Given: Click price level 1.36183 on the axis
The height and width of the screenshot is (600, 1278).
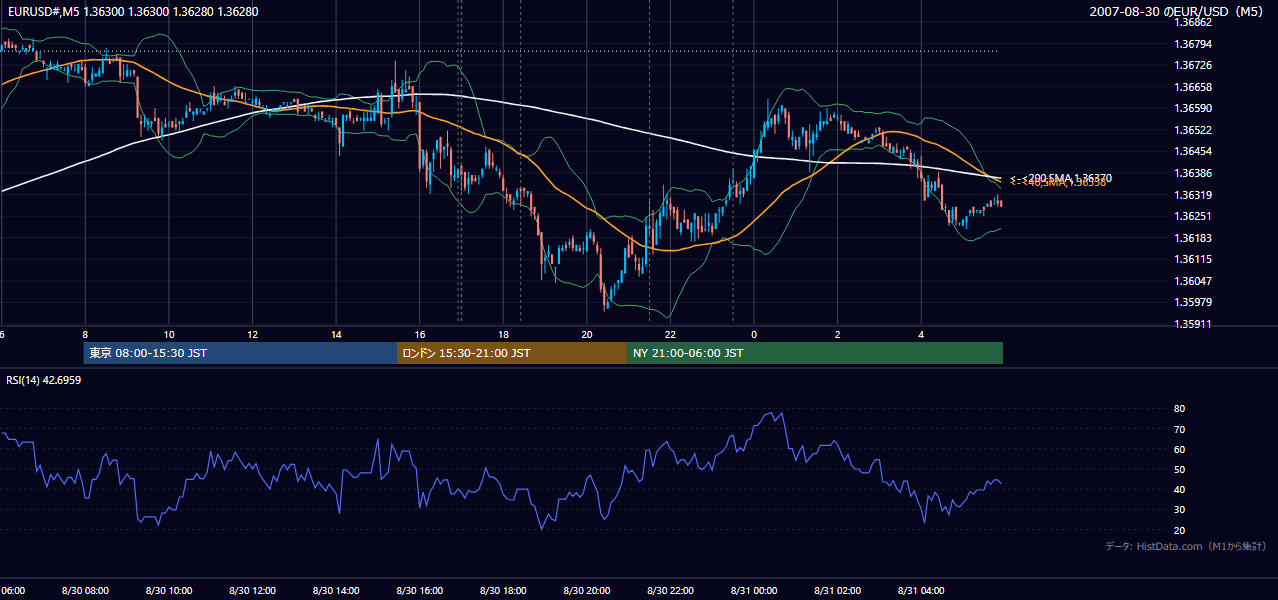Looking at the screenshot, I should (x=1192, y=238).
